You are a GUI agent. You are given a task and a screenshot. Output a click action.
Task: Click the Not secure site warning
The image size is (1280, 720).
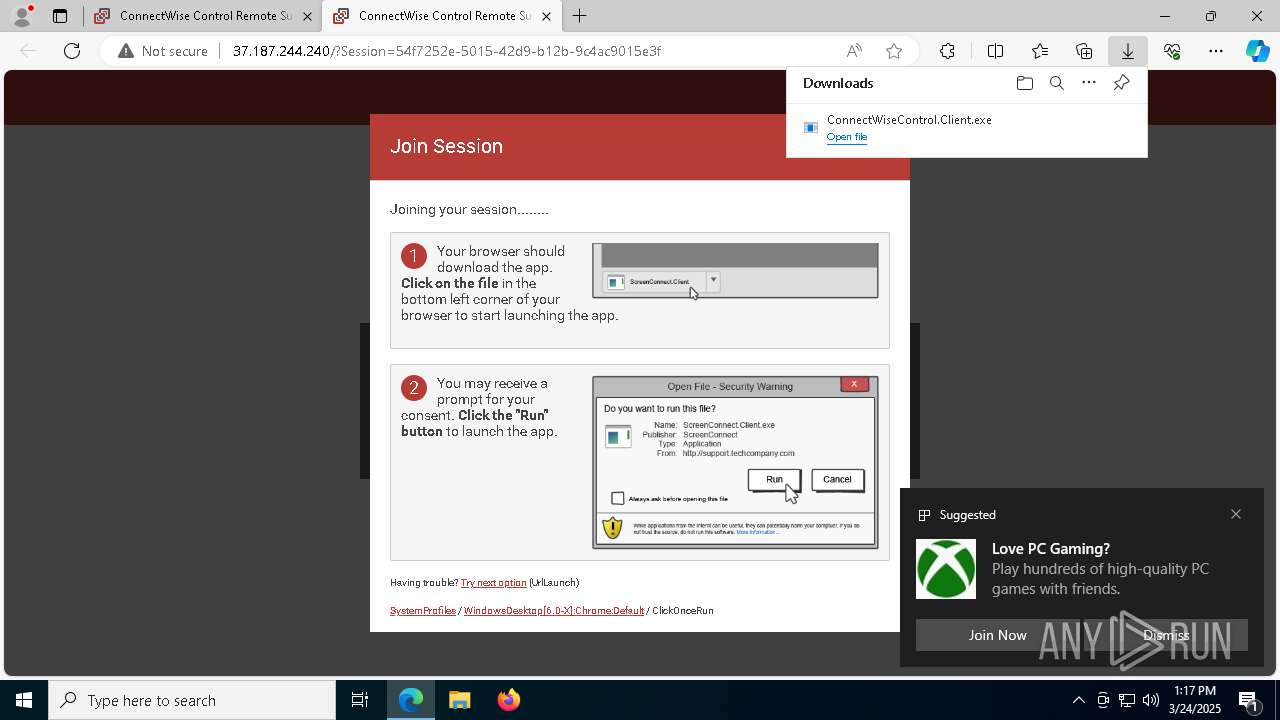tap(163, 51)
